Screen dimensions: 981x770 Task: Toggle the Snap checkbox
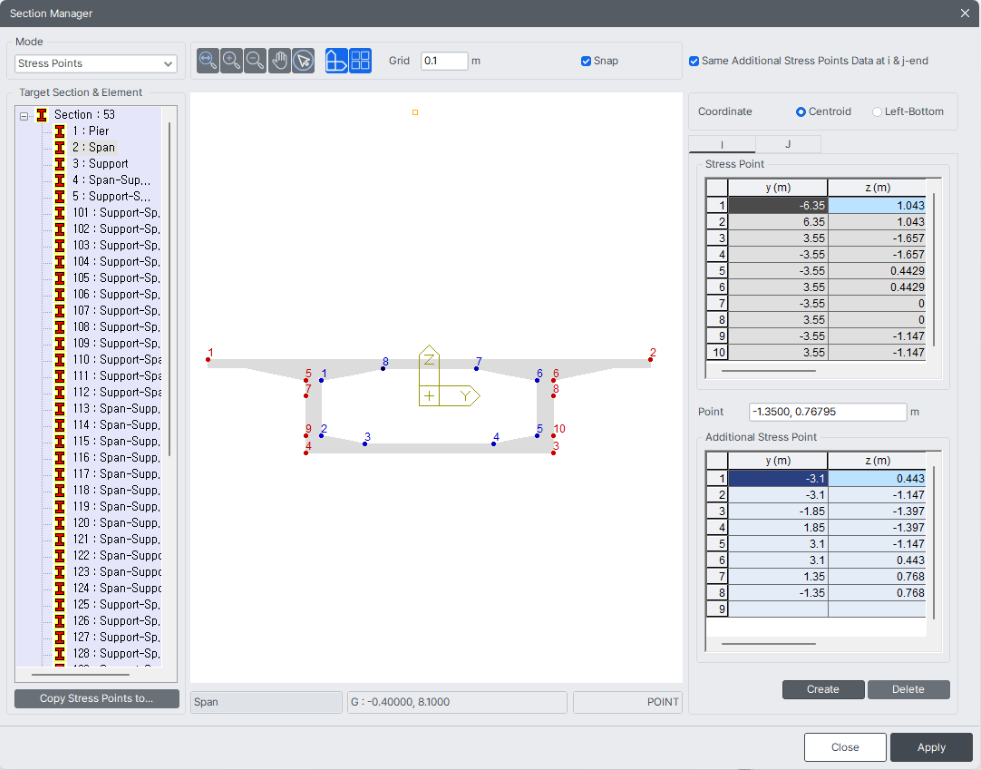586,61
